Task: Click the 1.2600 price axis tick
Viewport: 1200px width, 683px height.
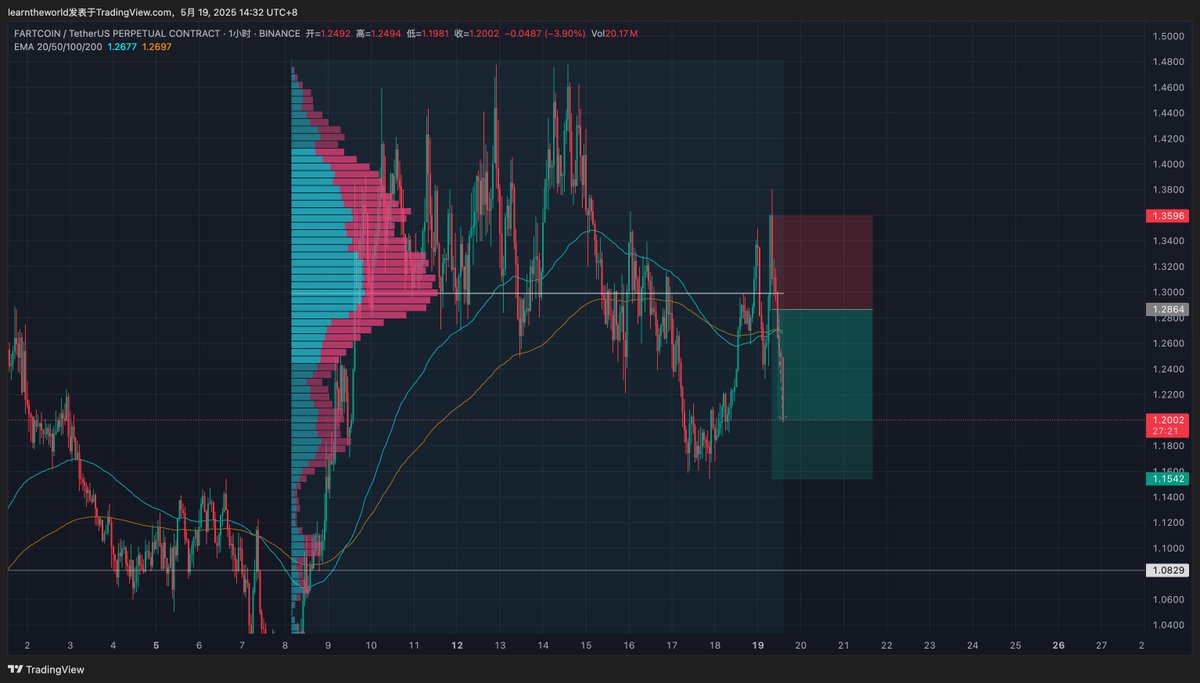Action: click(x=1168, y=344)
